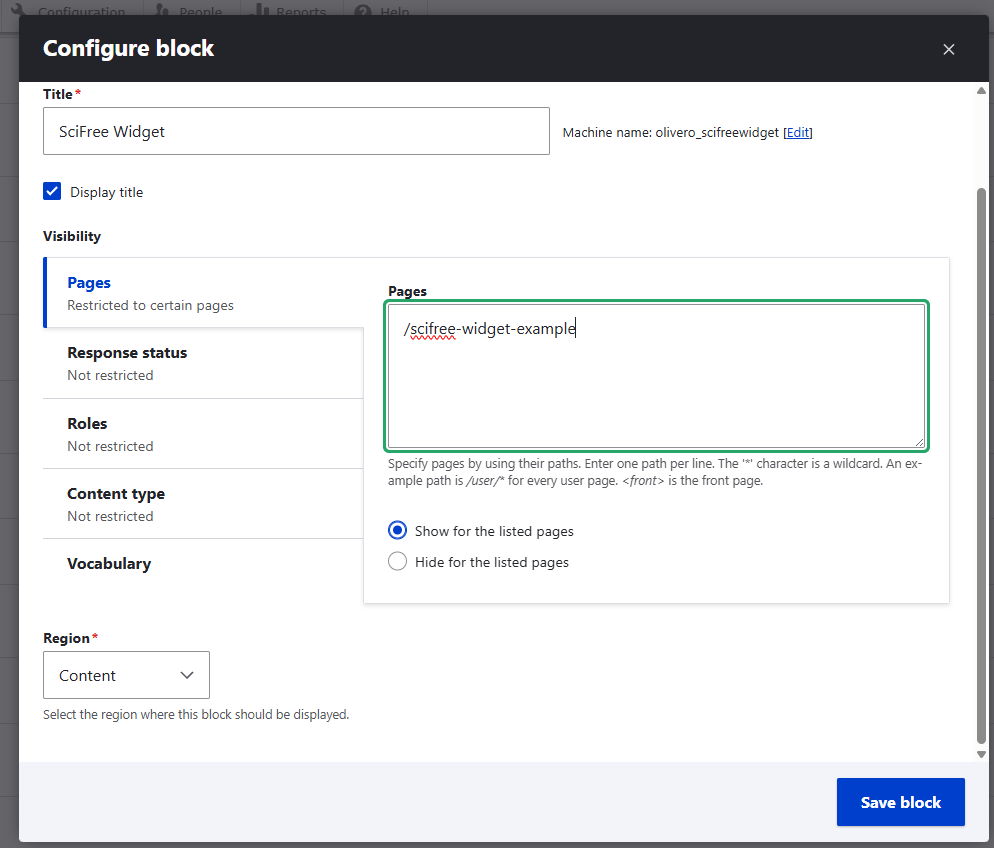Edit the machine name olivero_scifreewidget
994x848 pixels.
(797, 132)
